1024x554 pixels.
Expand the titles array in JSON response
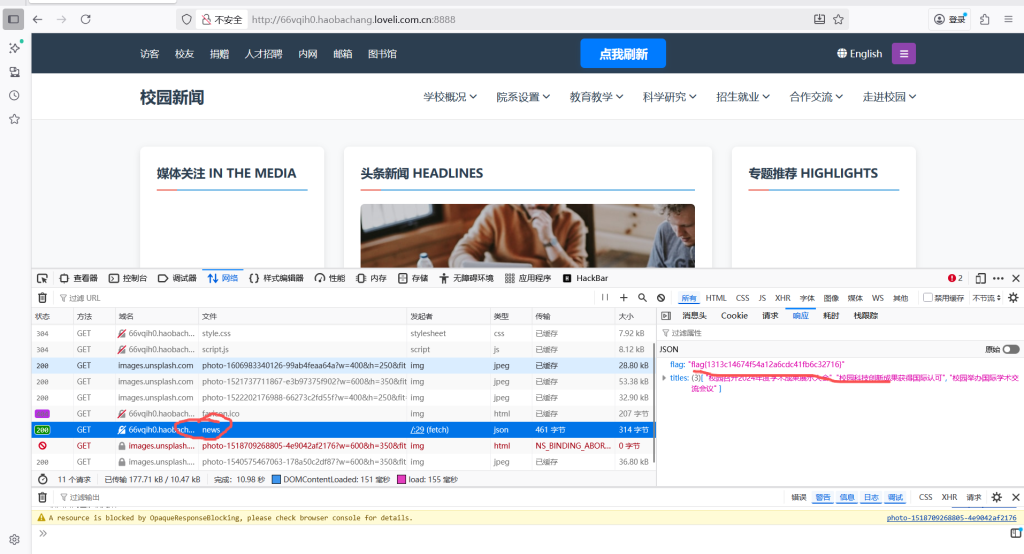[665, 378]
